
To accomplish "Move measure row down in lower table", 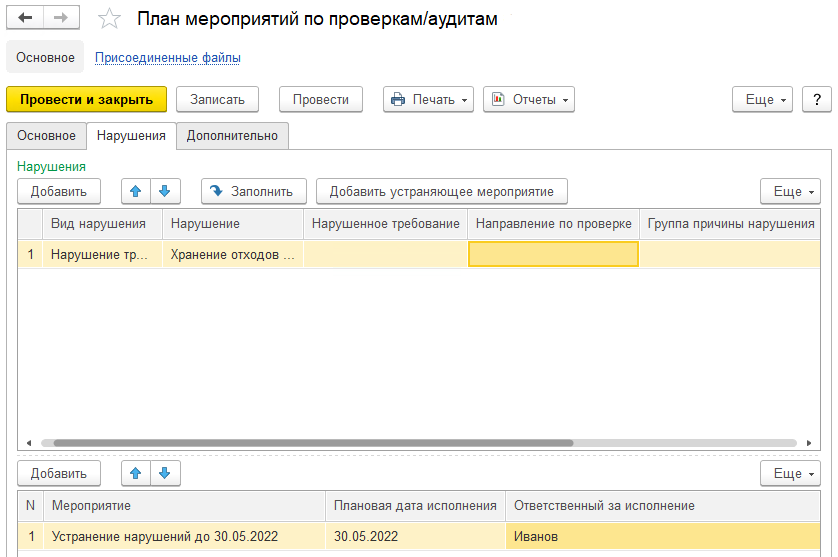I will coord(165,473).
